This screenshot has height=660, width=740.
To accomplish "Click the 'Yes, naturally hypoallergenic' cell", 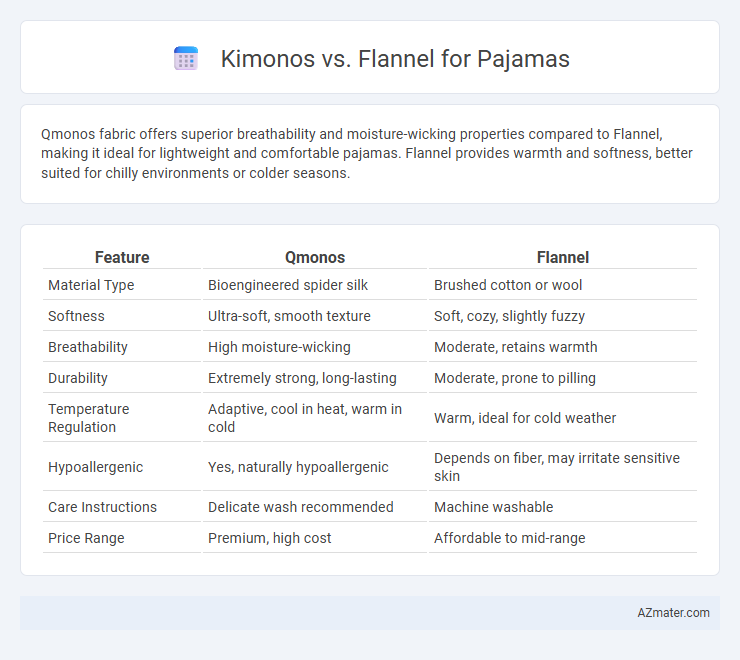I will 298,467.
